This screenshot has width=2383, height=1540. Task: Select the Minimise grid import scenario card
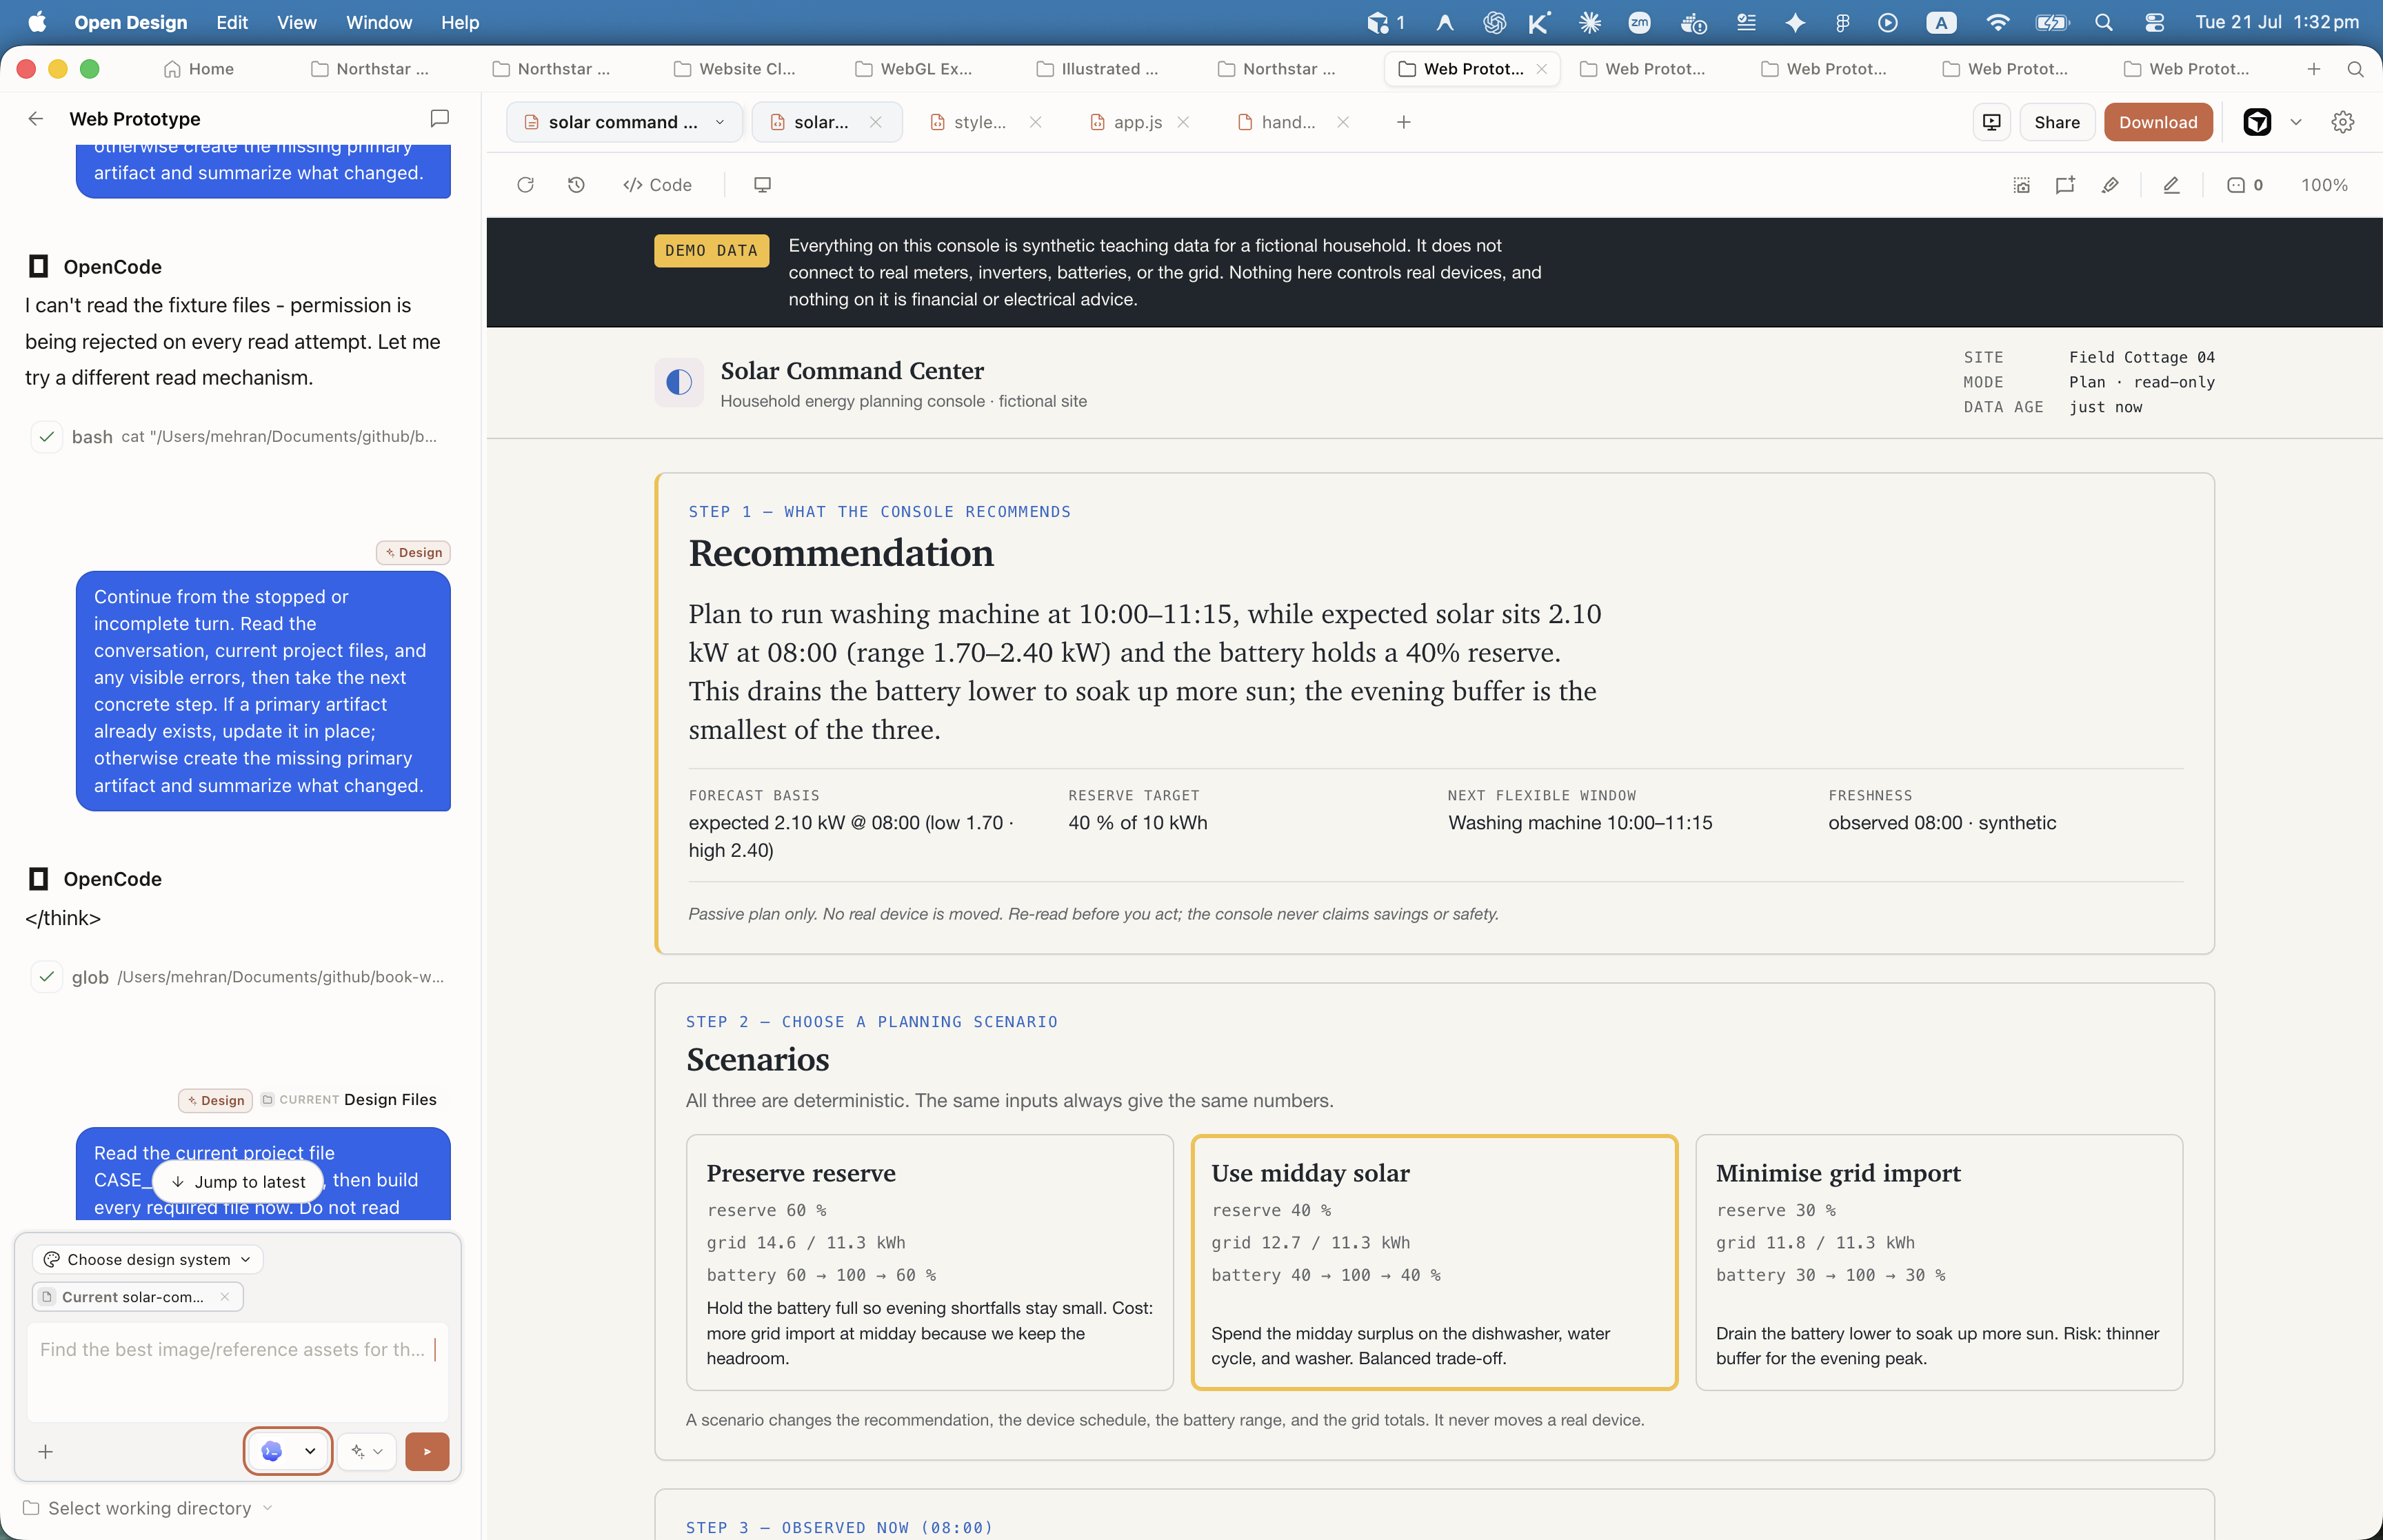[1939, 1262]
